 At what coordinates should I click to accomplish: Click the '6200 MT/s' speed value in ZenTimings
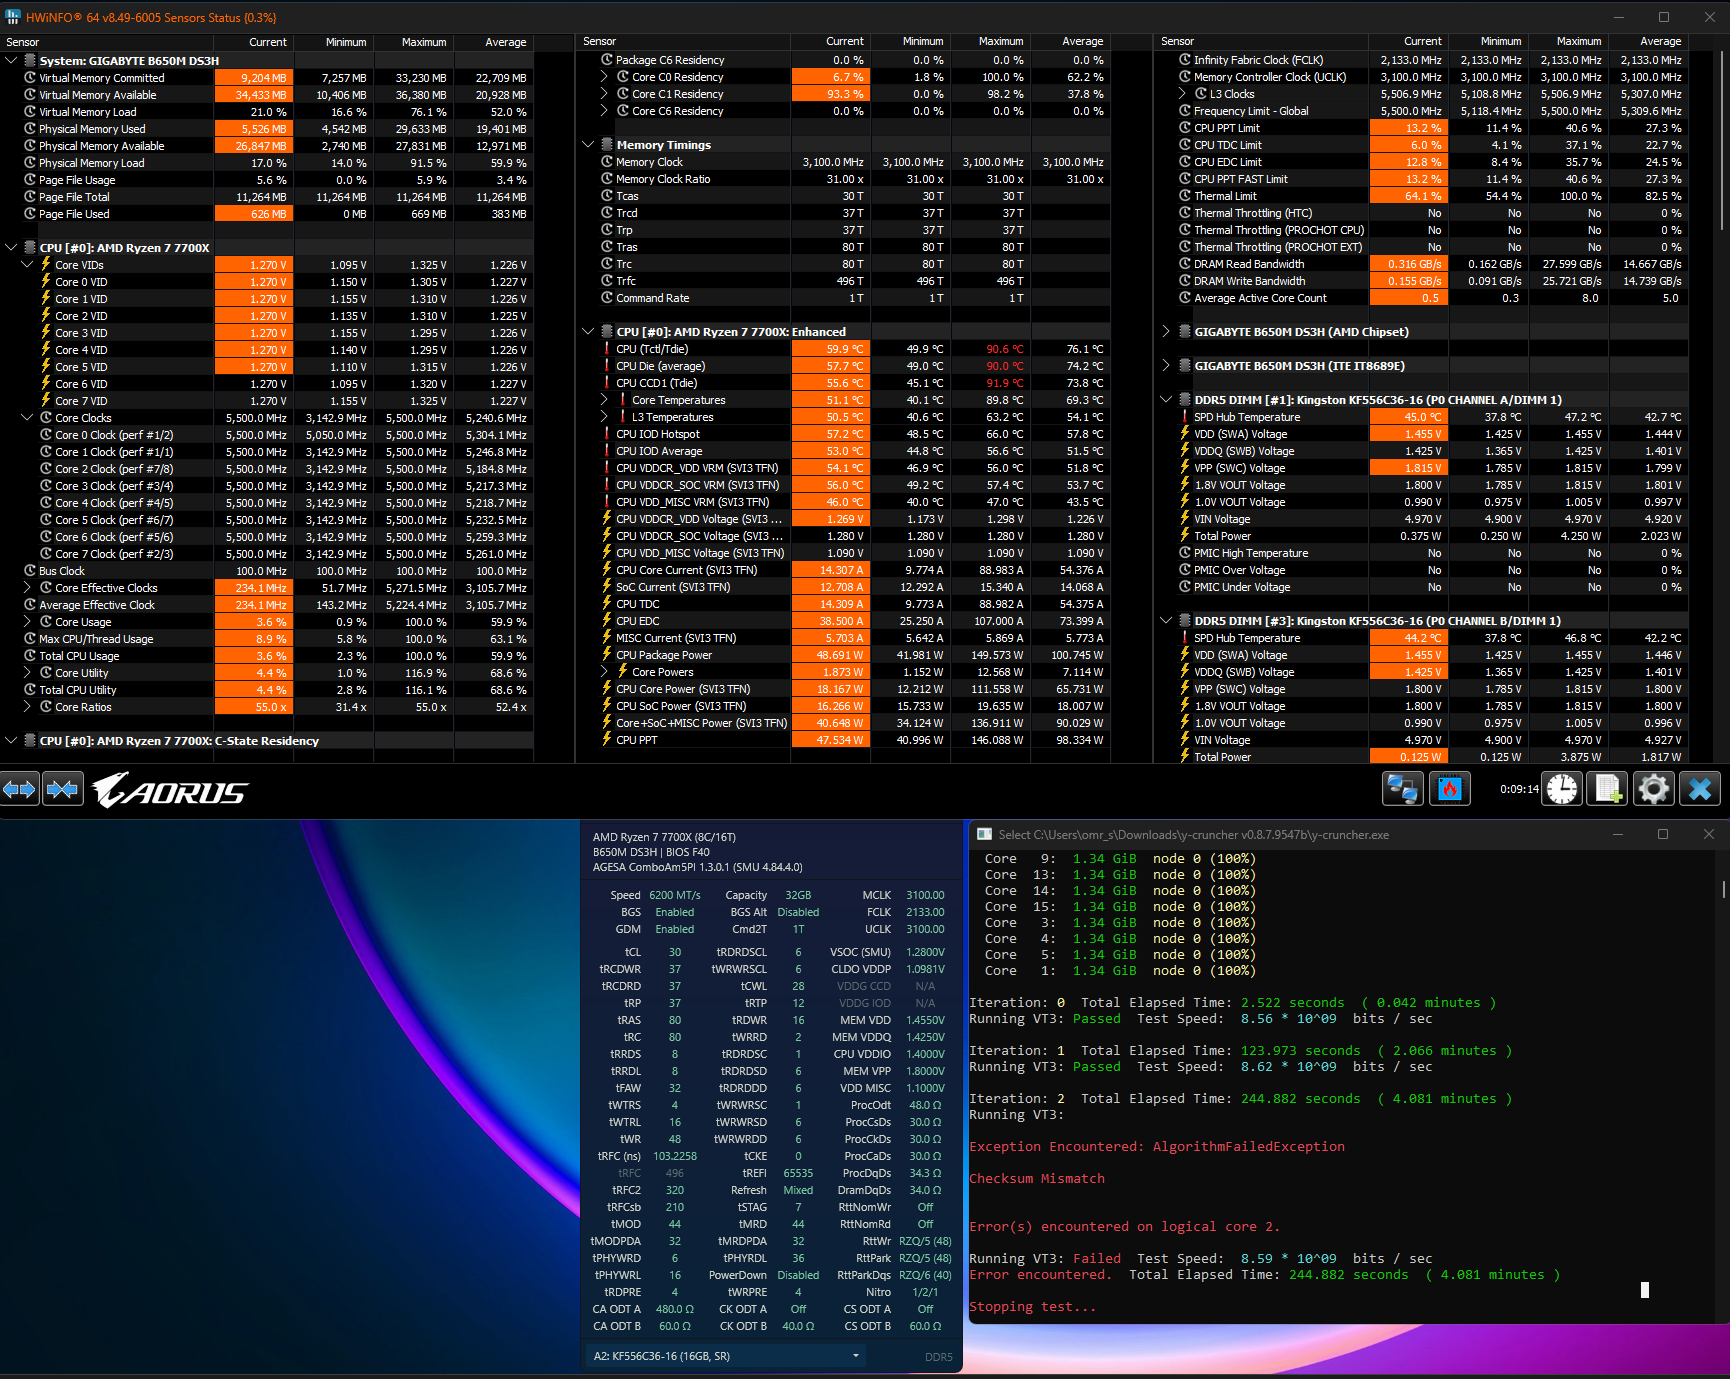pos(675,895)
